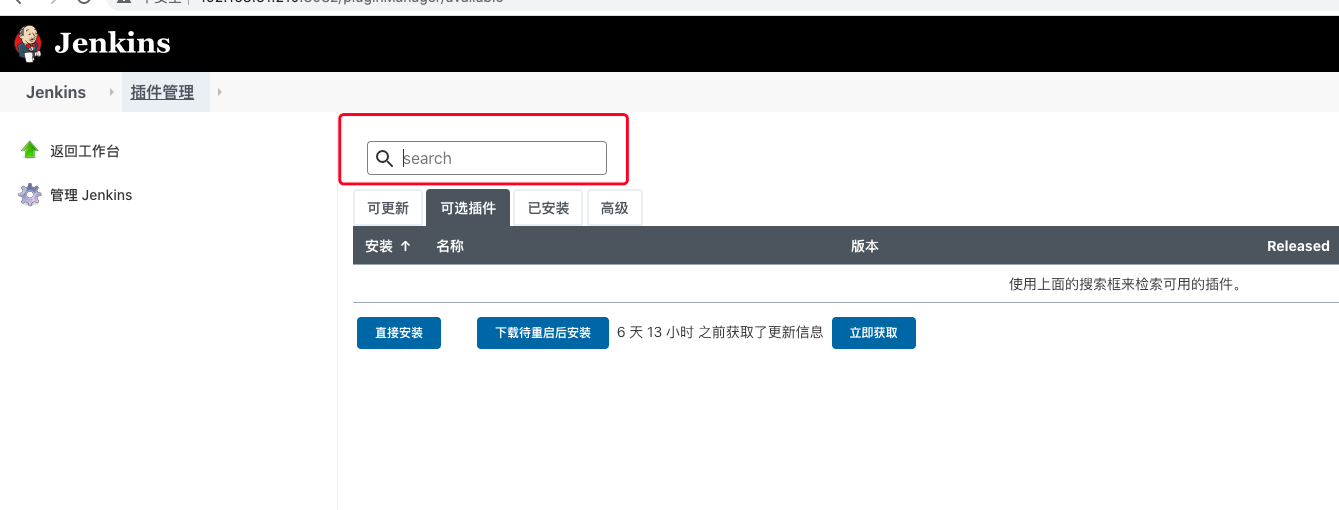Sort by the 版本 column header
Image resolution: width=1339 pixels, height=510 pixels.
pos(865,246)
